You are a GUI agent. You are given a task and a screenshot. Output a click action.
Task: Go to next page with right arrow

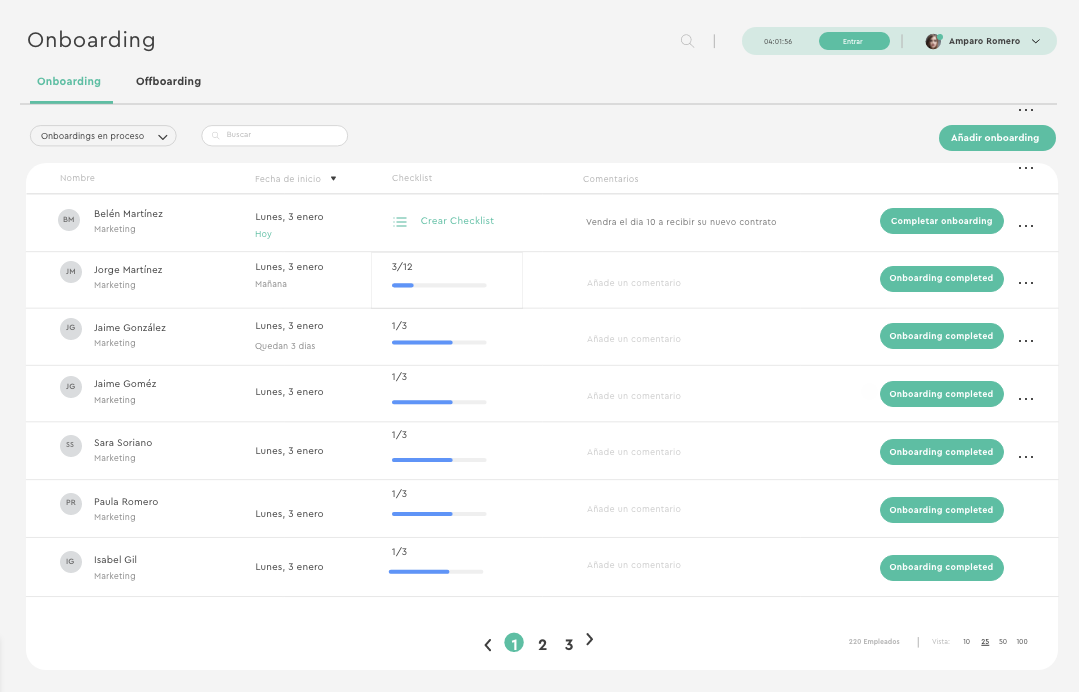click(590, 640)
